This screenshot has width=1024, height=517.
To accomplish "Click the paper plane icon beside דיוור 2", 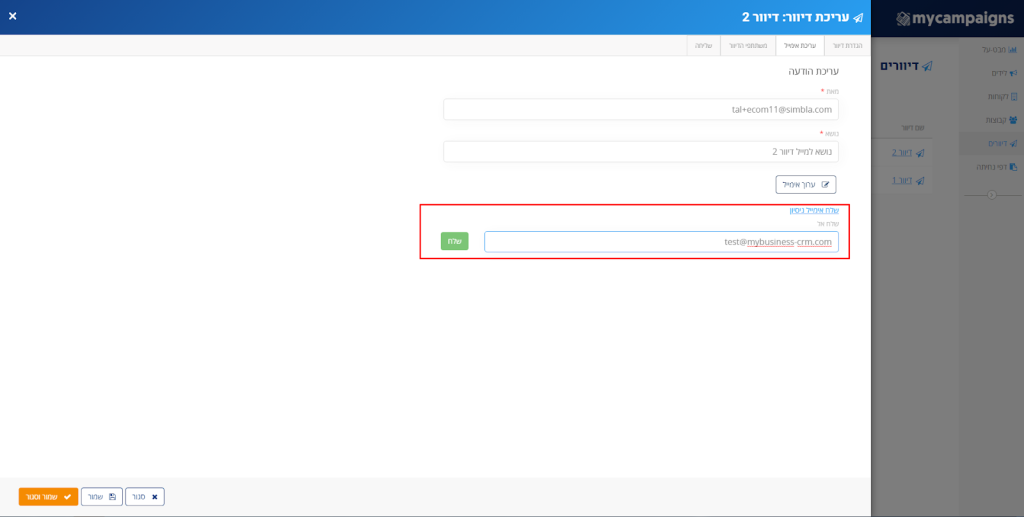I will pyautogui.click(x=920, y=153).
